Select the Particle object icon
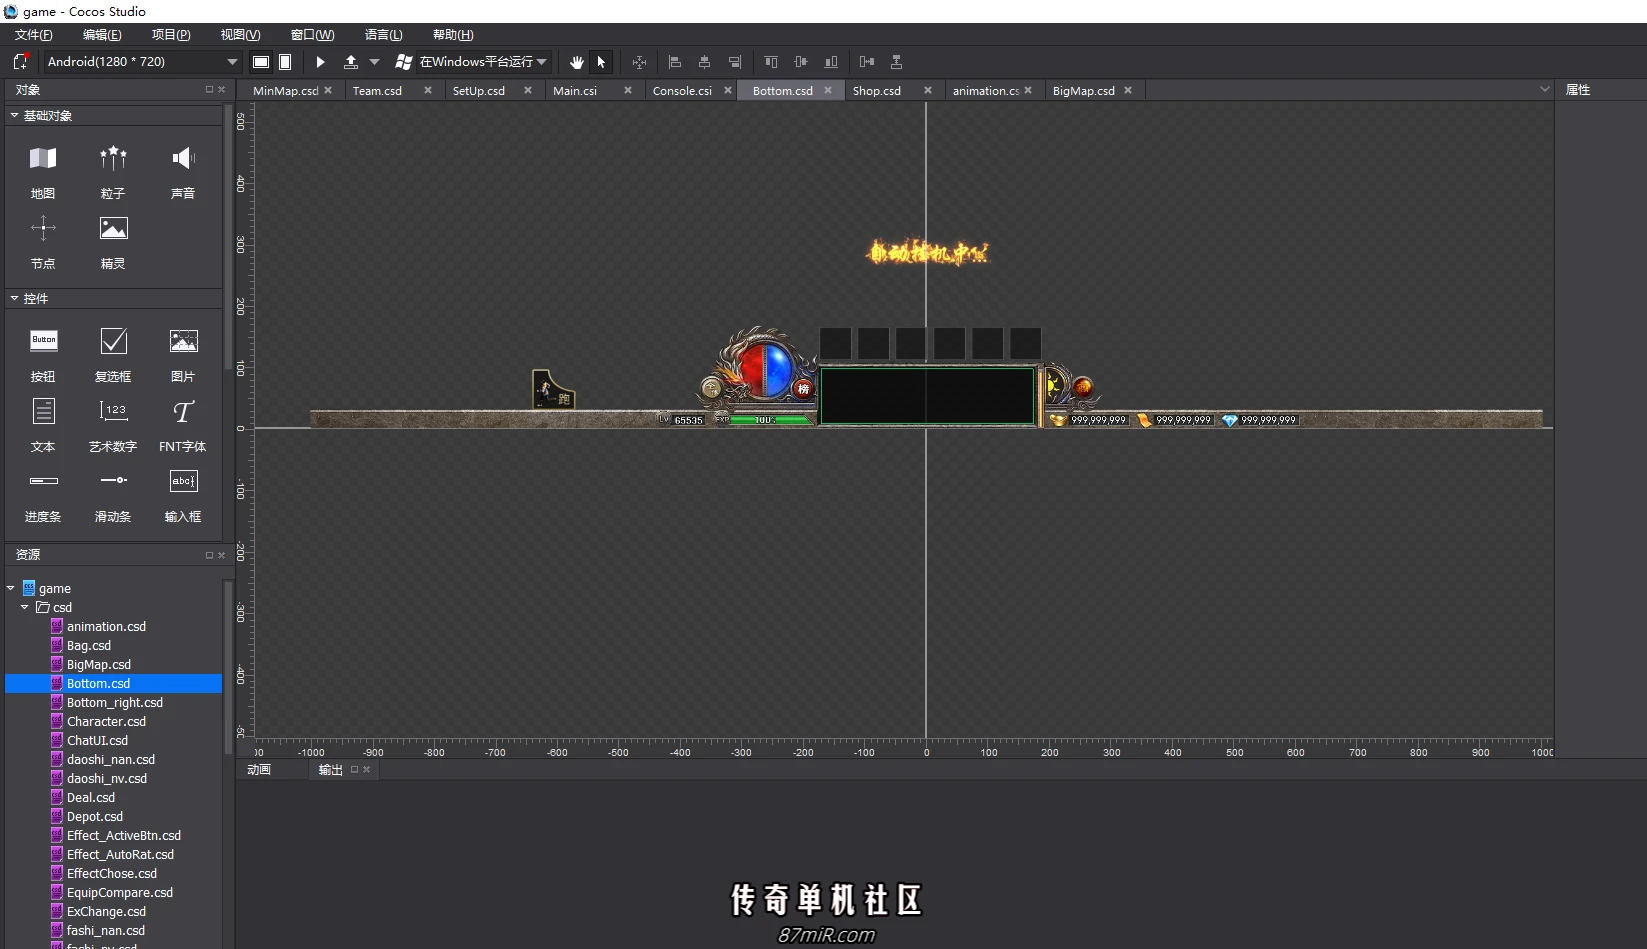This screenshot has width=1647, height=949. pos(113,158)
